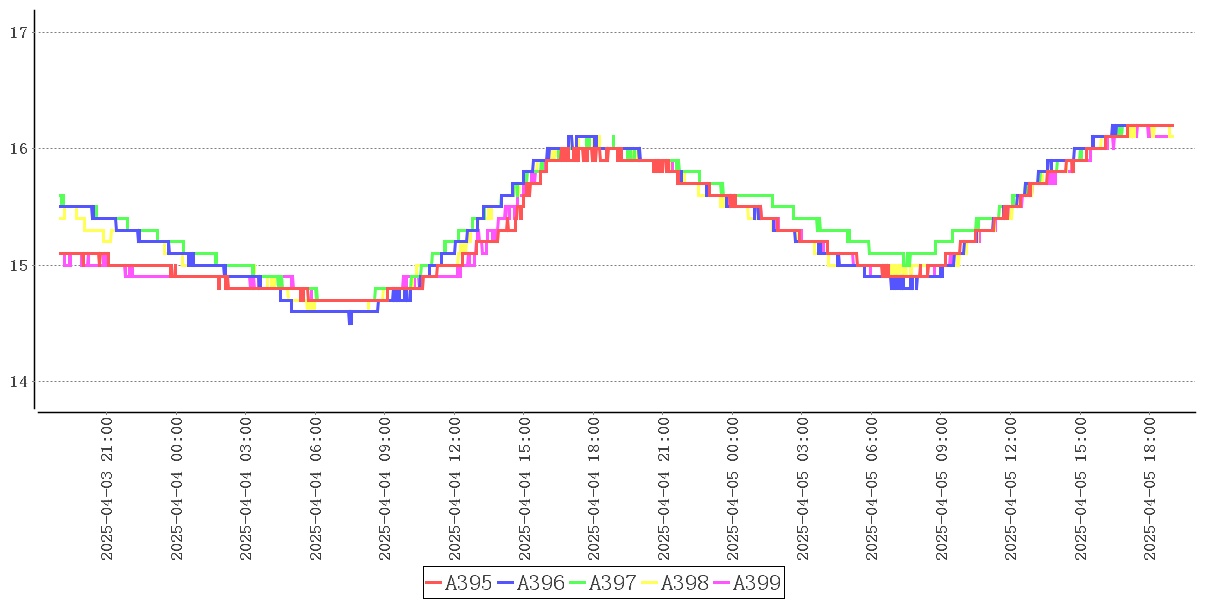The height and width of the screenshot is (600, 1207).
Task: Toggle series A397 via its legend label
Action: click(x=612, y=583)
